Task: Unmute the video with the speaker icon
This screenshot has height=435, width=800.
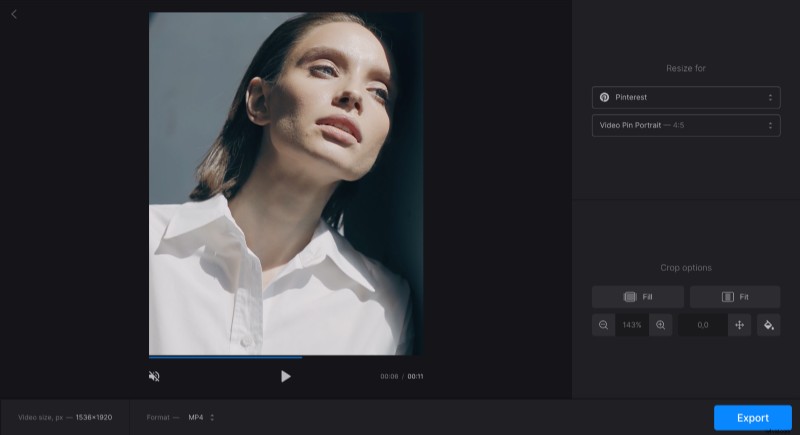Action: pyautogui.click(x=154, y=376)
